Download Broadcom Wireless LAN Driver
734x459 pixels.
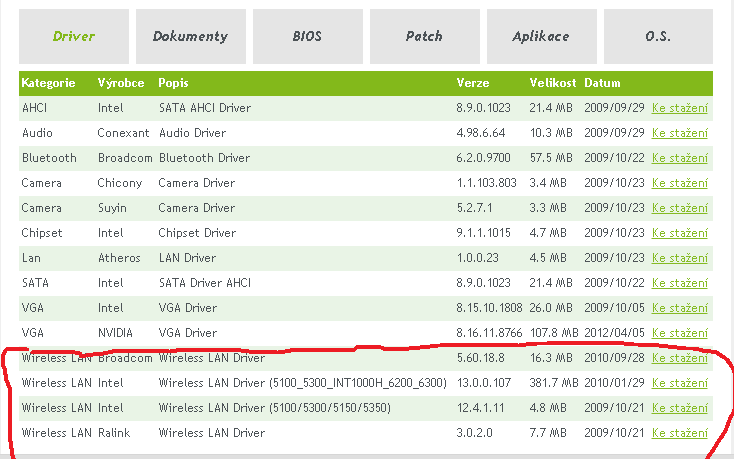pos(679,358)
